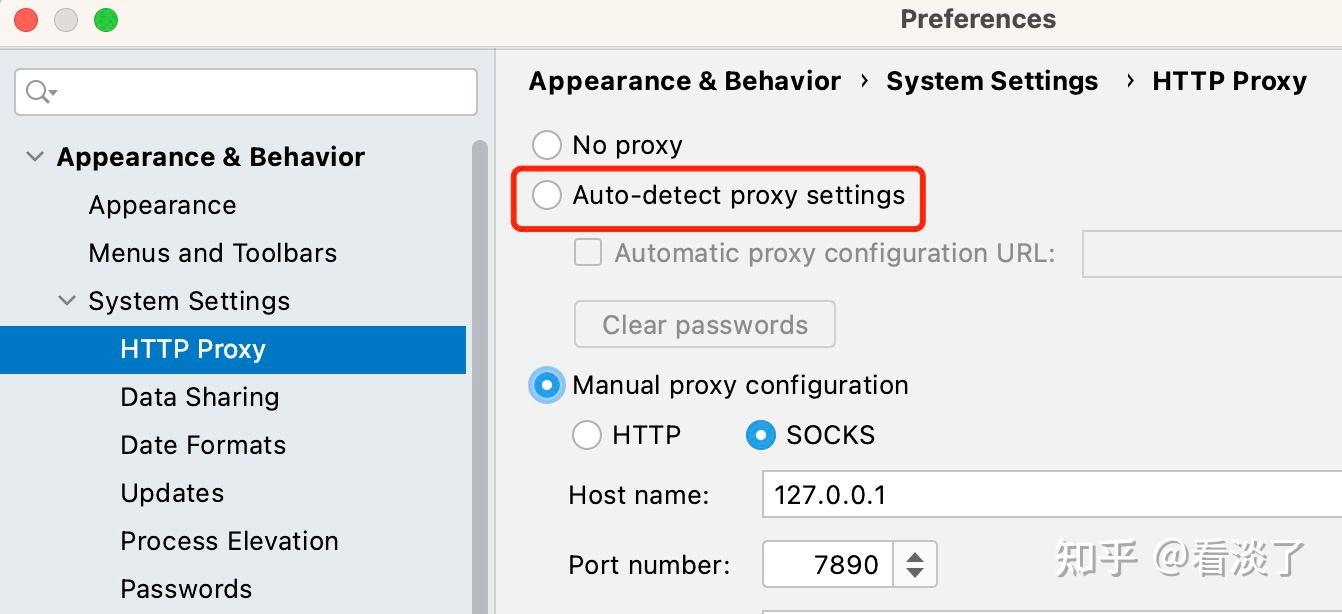Open the Updates settings page
This screenshot has height=614, width=1342.
pos(172,493)
